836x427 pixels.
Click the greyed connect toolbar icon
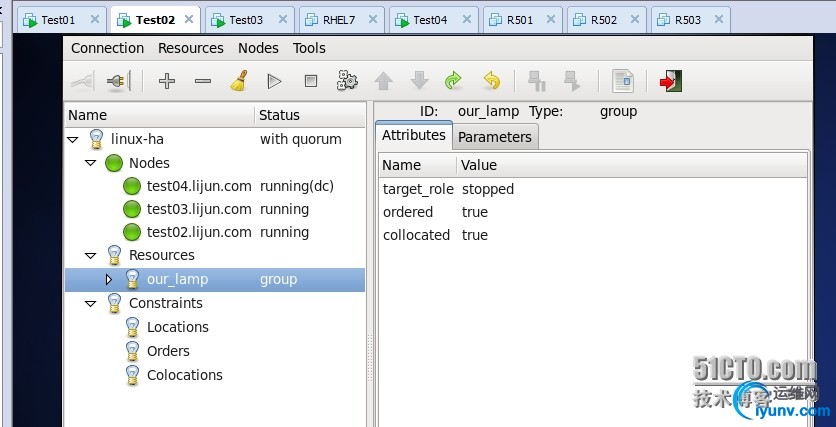(x=83, y=81)
